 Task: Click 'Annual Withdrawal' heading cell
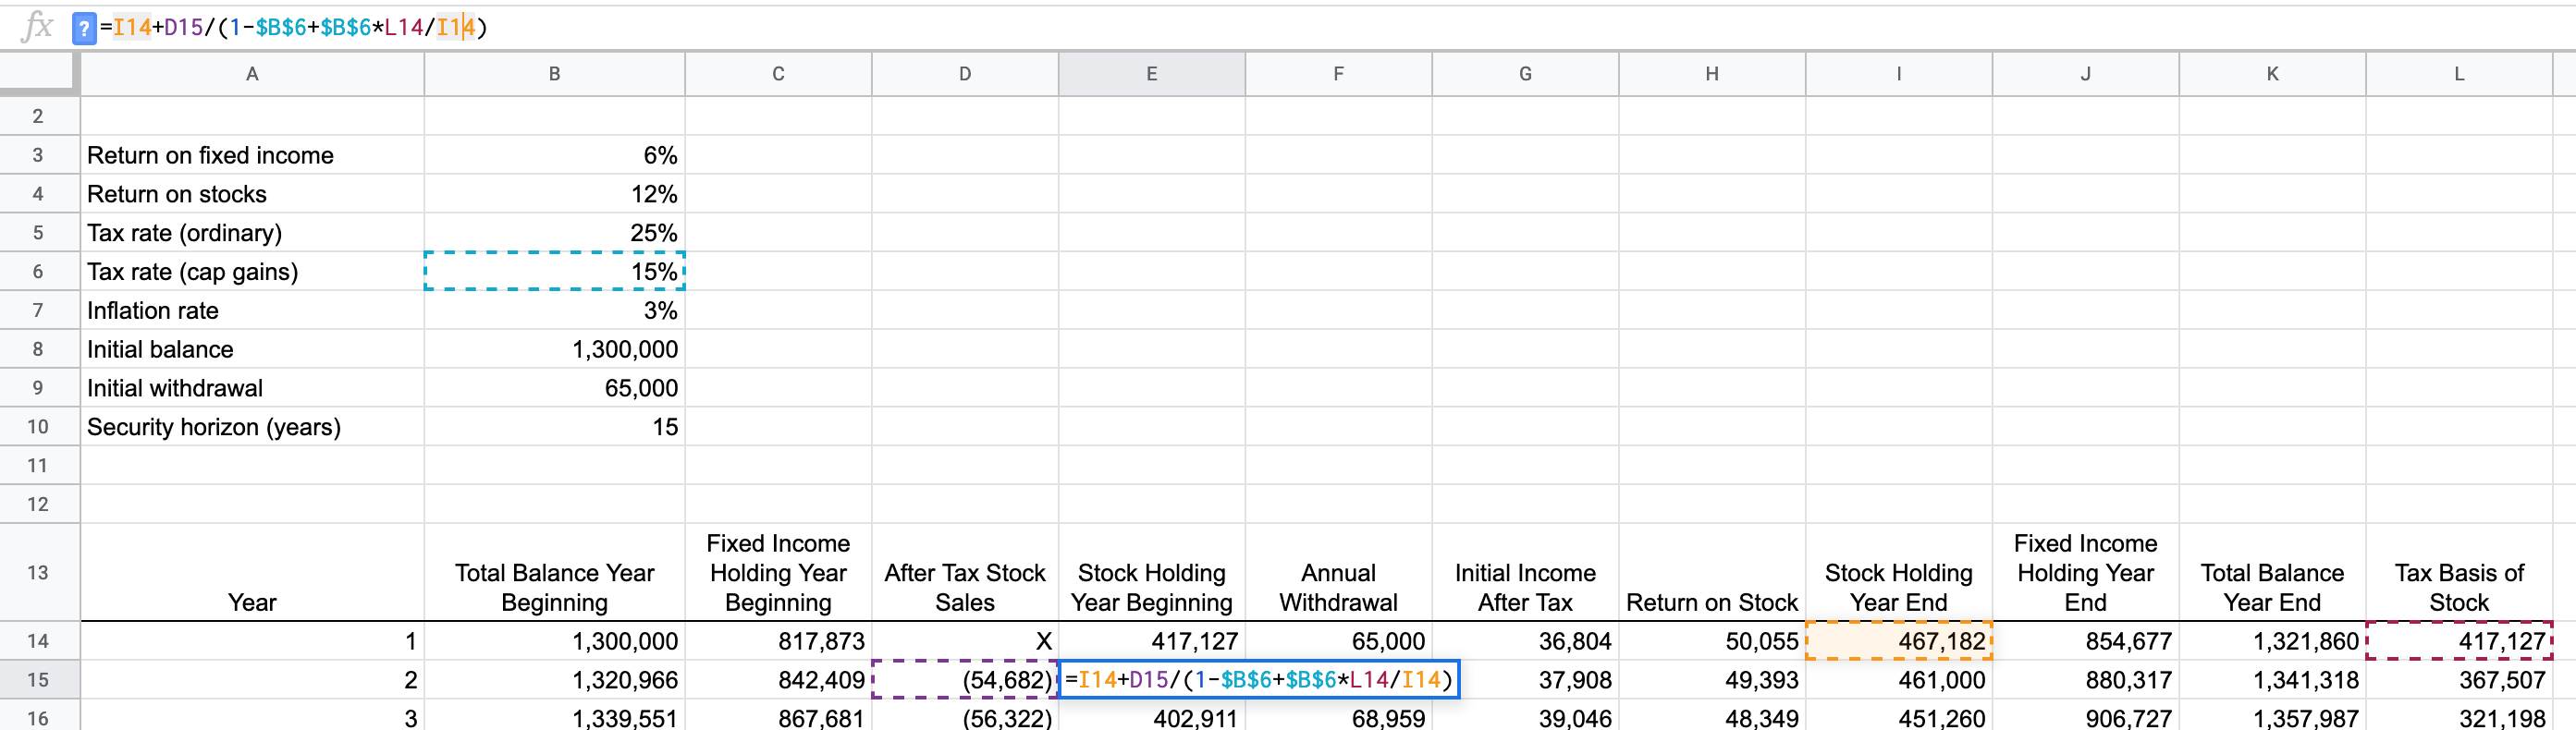pos(1338,573)
